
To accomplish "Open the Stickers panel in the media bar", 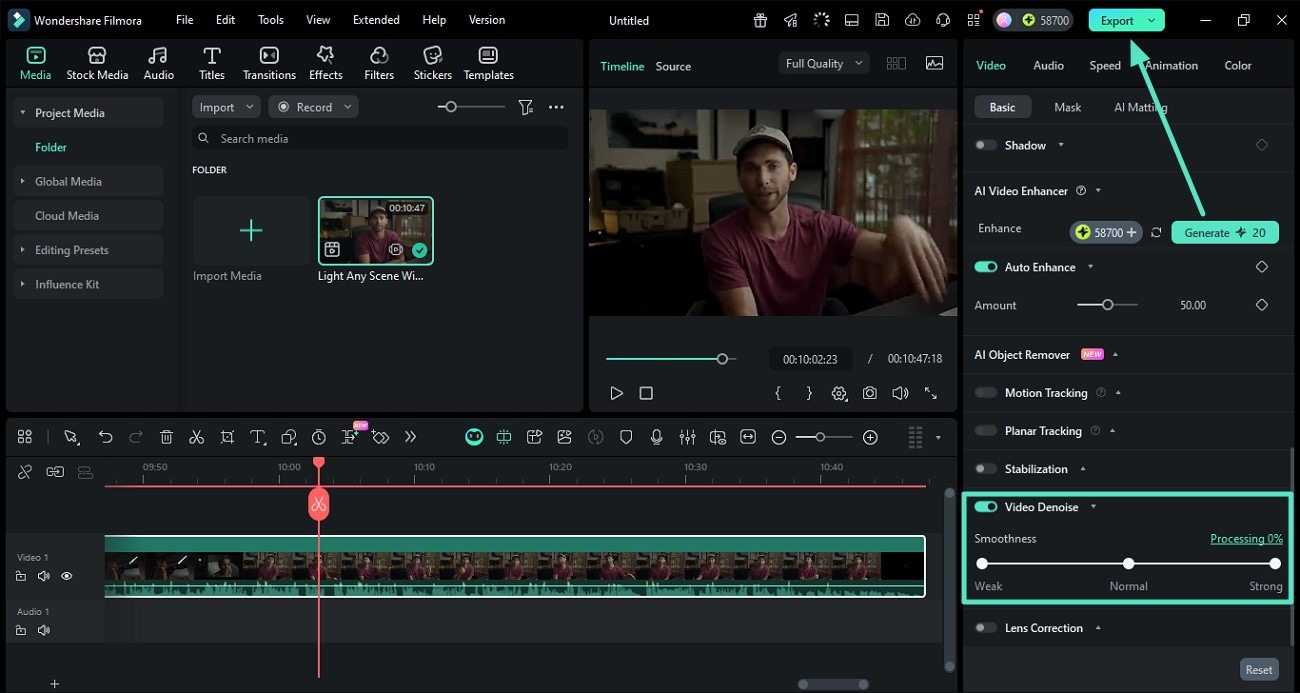I will (432, 62).
